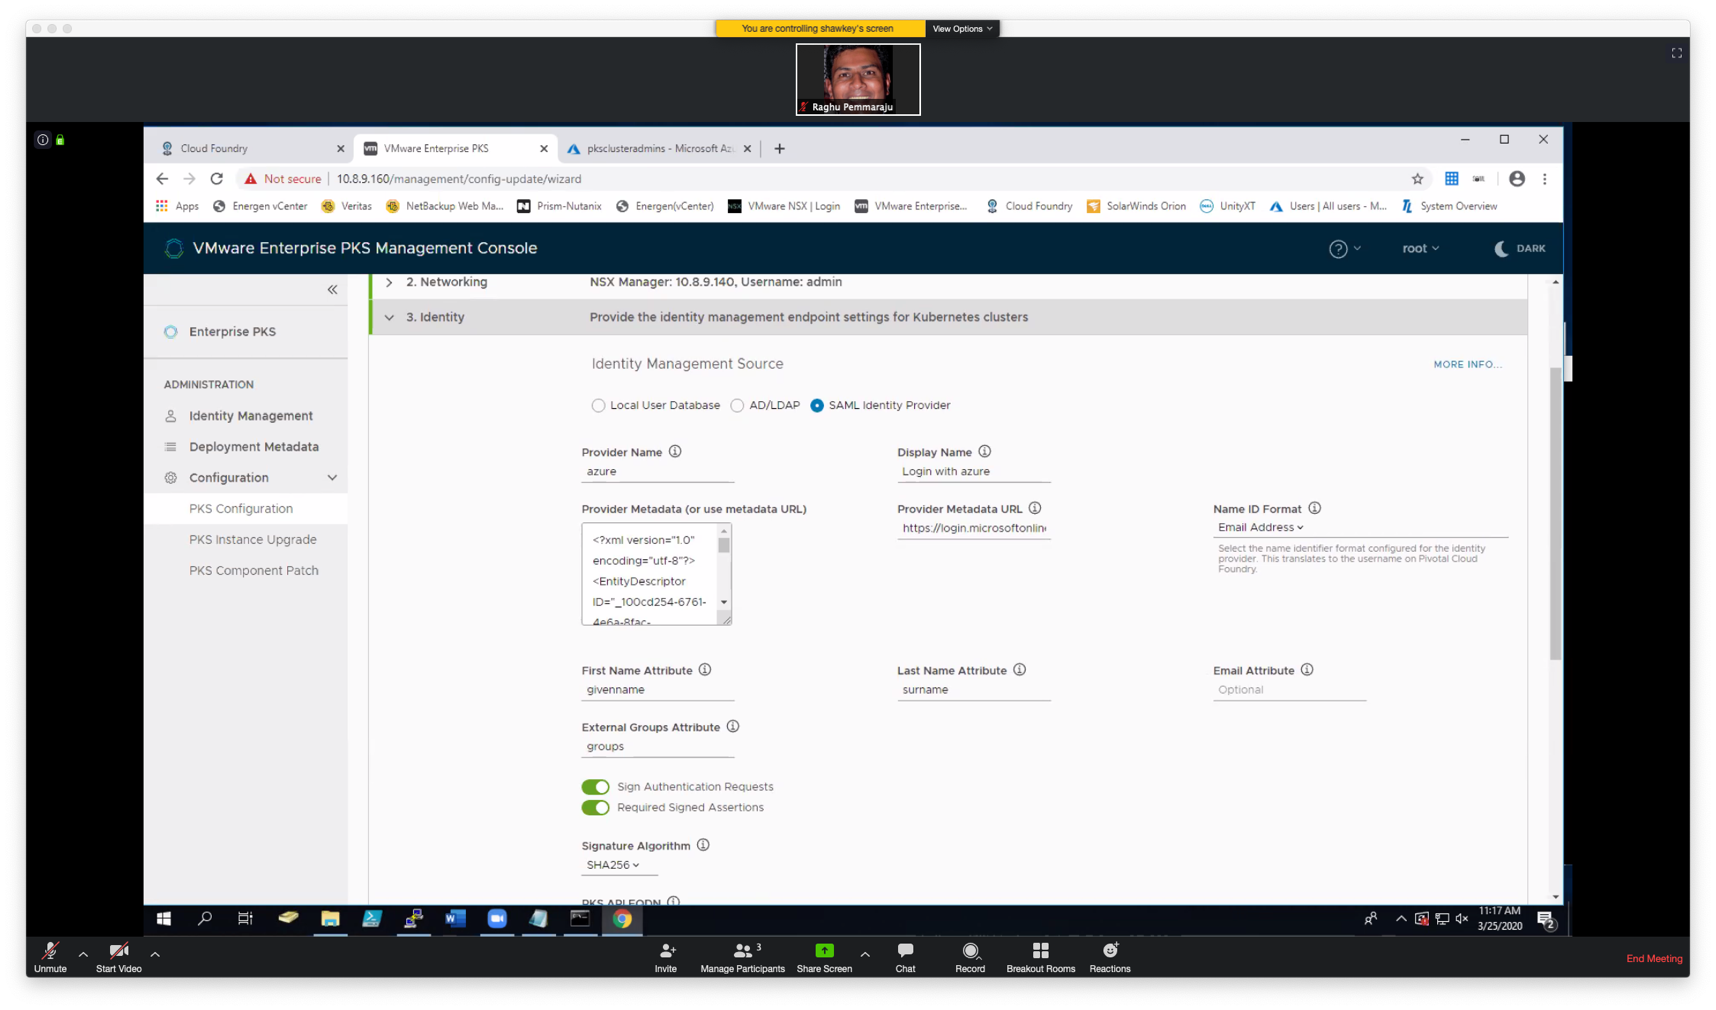1716x1010 pixels.
Task: Click the main page vertical scrollbar
Action: 1555,515
